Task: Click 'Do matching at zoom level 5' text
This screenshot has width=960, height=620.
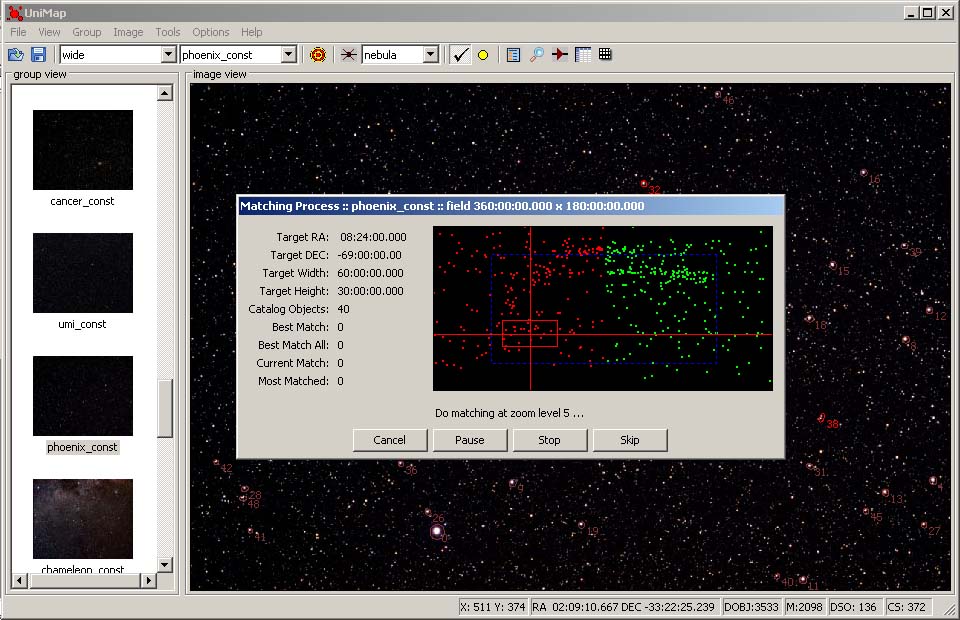Action: point(509,413)
